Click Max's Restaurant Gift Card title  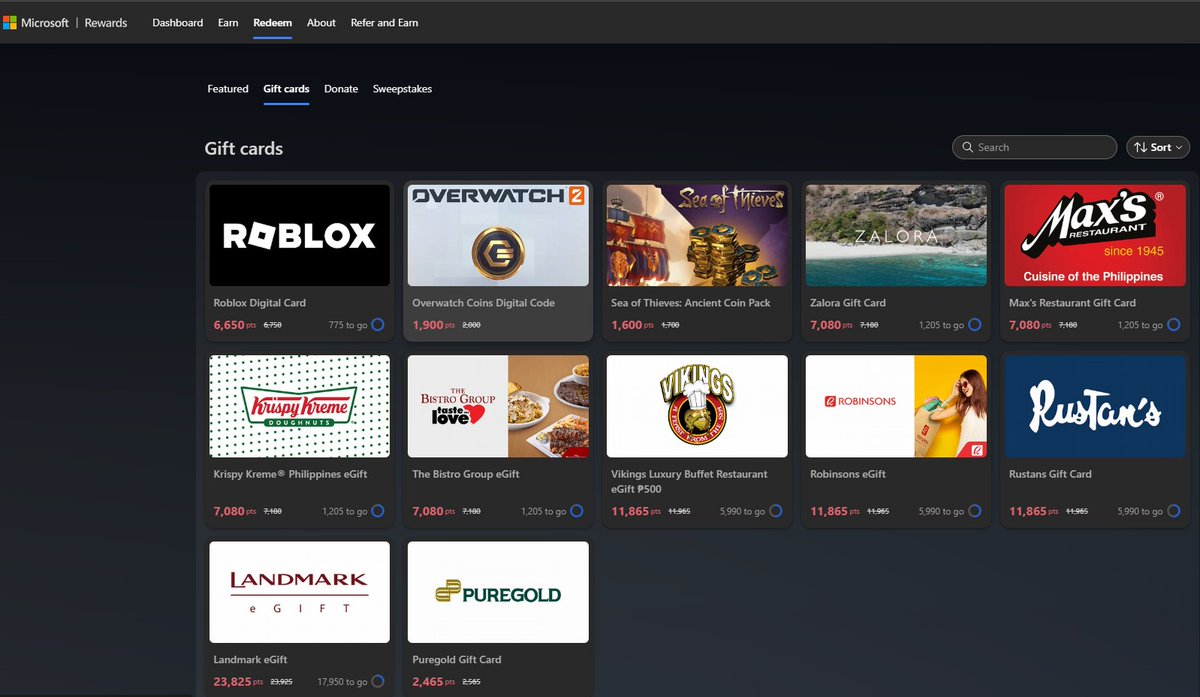click(x=1072, y=303)
